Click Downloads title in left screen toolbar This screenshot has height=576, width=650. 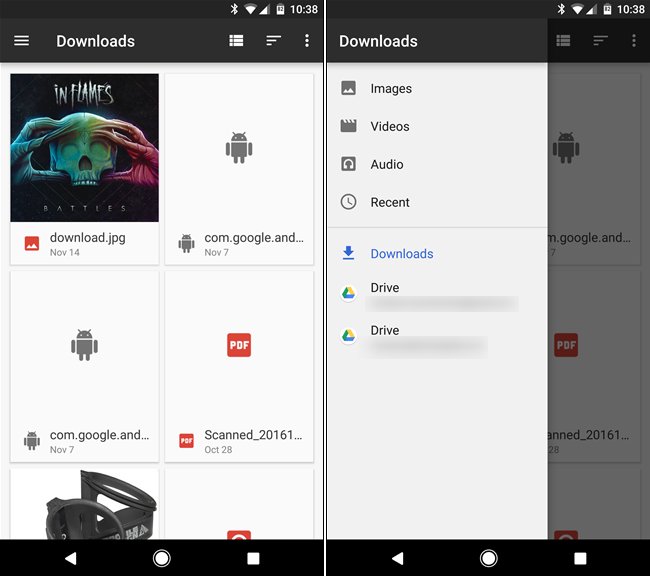95,41
